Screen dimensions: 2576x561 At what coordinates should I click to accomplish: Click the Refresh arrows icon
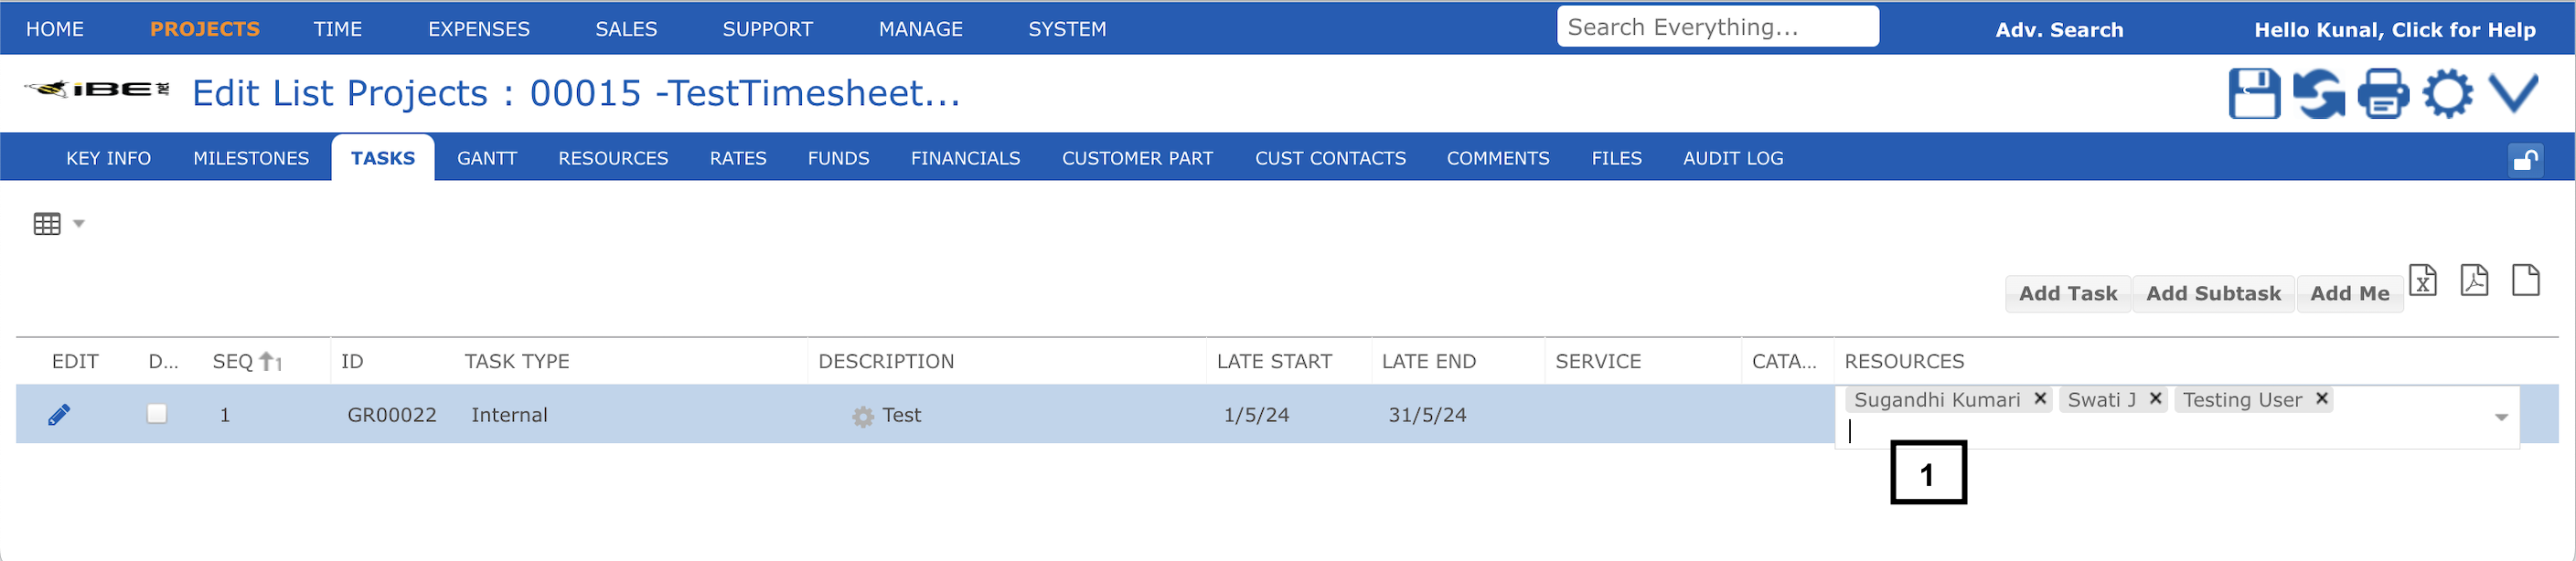[x=2318, y=94]
